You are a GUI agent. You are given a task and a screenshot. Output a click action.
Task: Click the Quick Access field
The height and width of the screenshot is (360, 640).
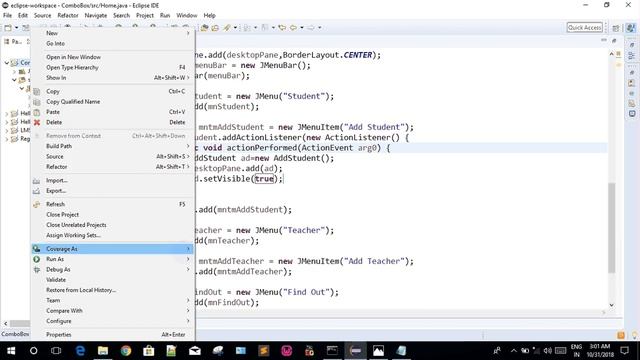[584, 27]
